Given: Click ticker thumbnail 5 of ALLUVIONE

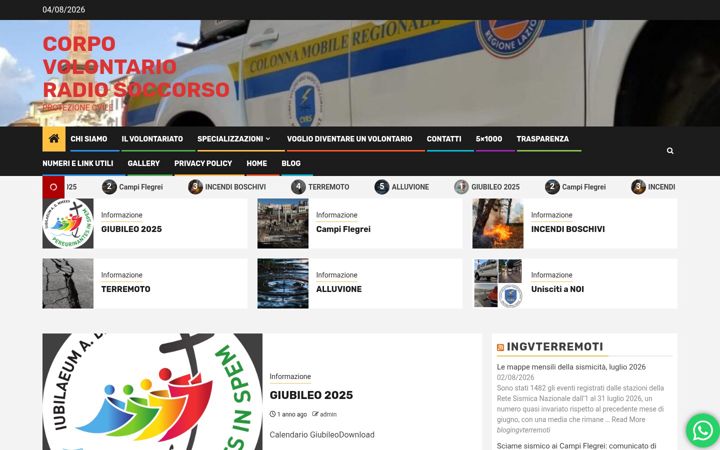Looking at the screenshot, I should coord(382,187).
